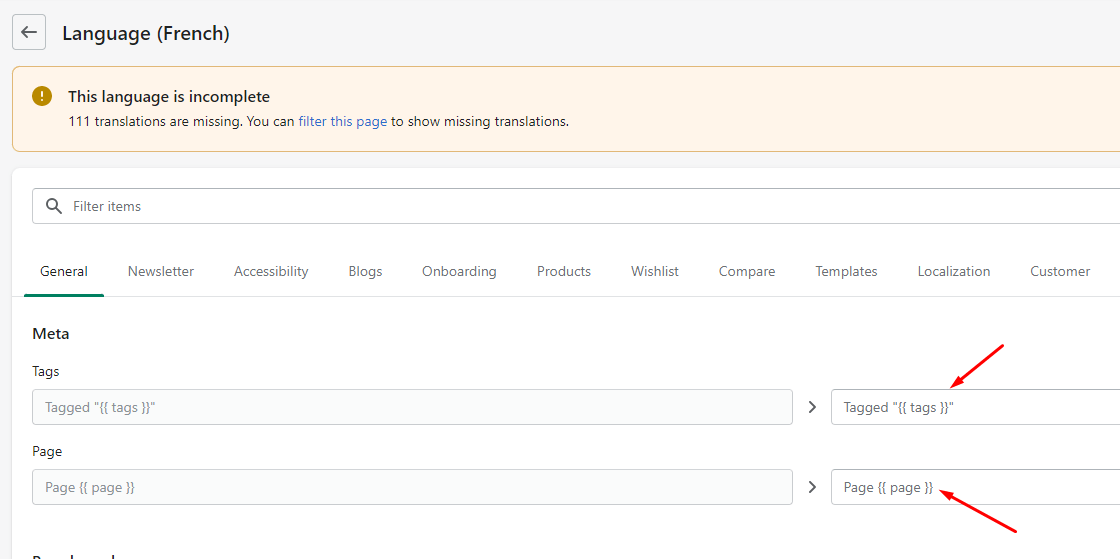Select the Wishlist tab
The width and height of the screenshot is (1120, 559).
point(655,271)
